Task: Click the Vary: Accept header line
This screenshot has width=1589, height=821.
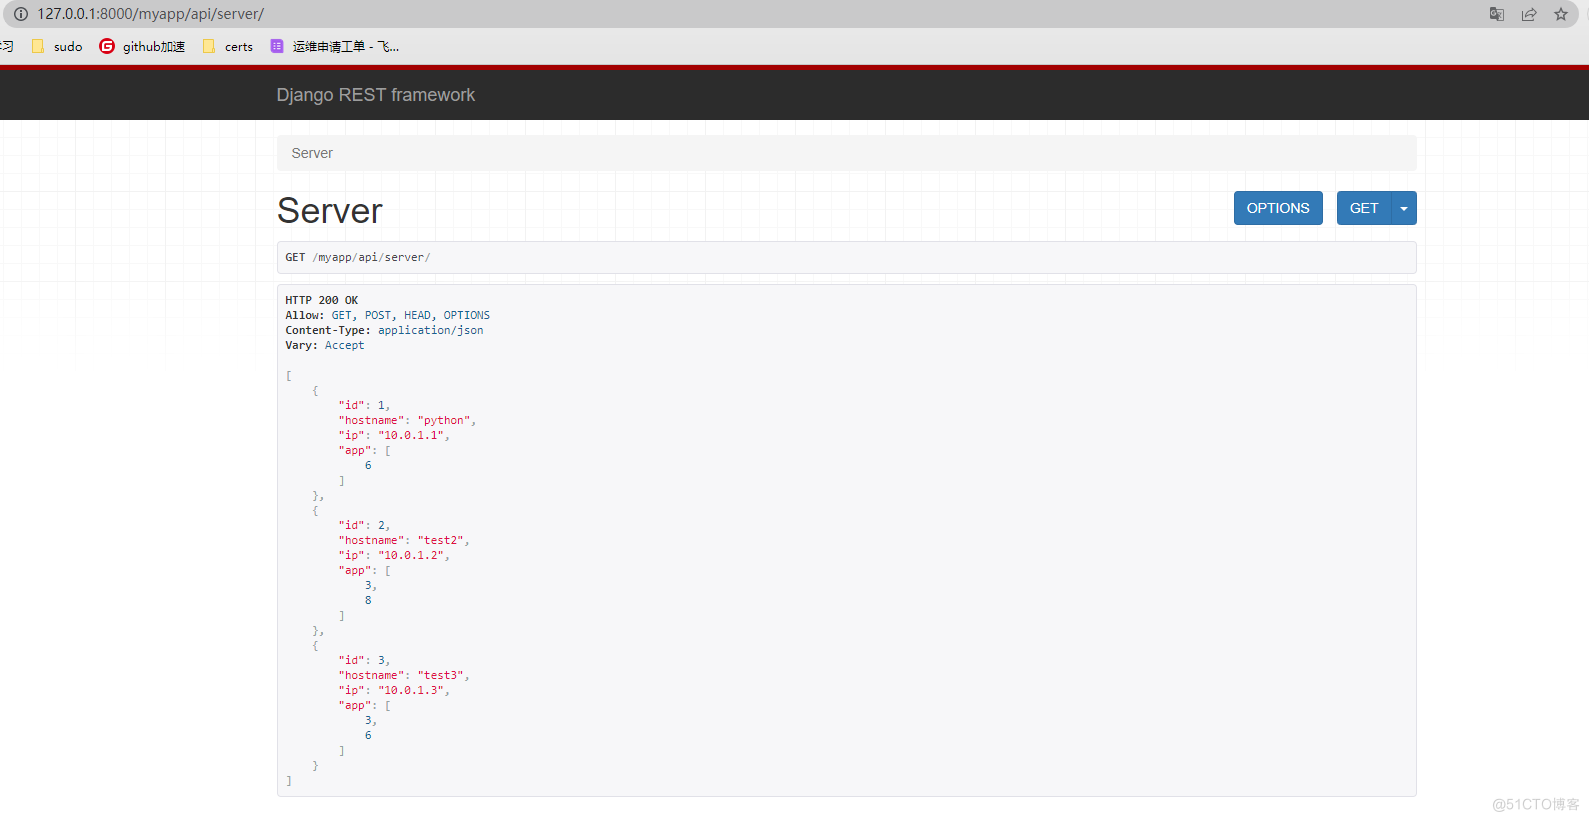Action: 325,345
